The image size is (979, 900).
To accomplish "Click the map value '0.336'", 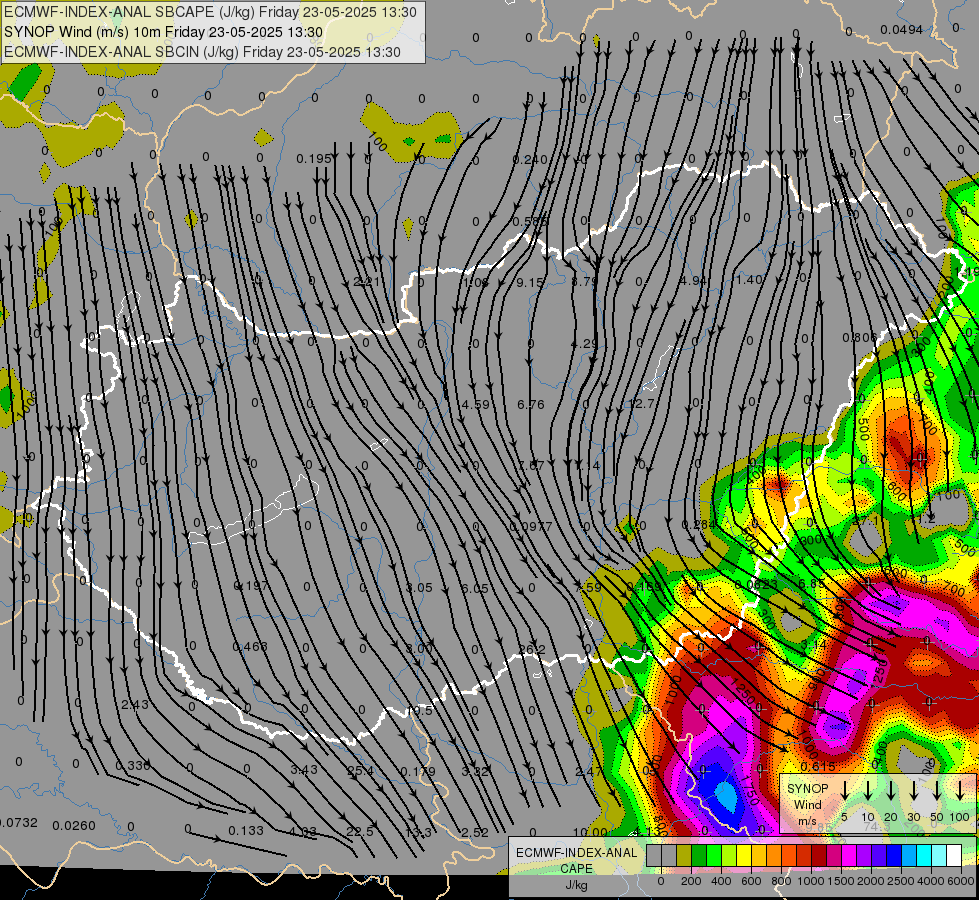I will pos(133,766).
